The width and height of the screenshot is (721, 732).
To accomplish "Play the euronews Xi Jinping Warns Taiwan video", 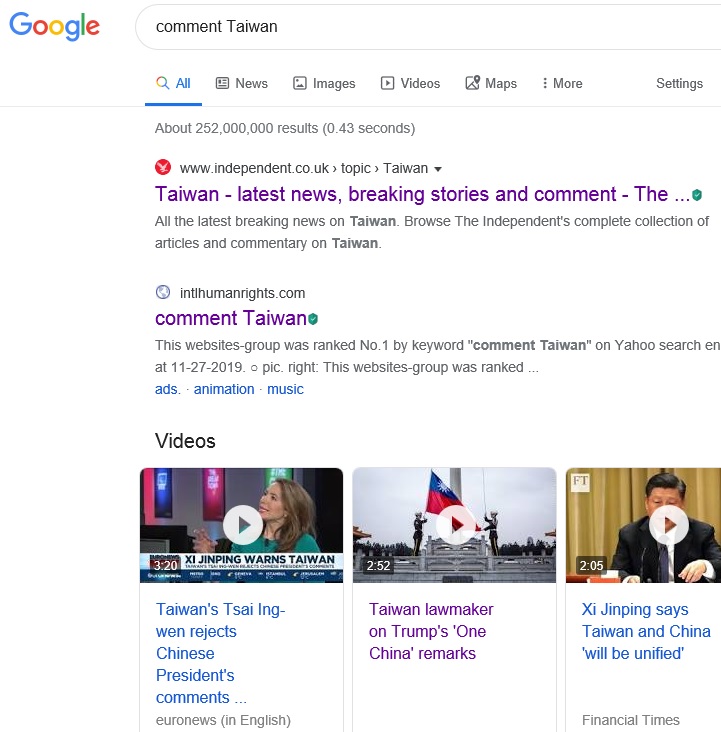I will (x=242, y=525).
